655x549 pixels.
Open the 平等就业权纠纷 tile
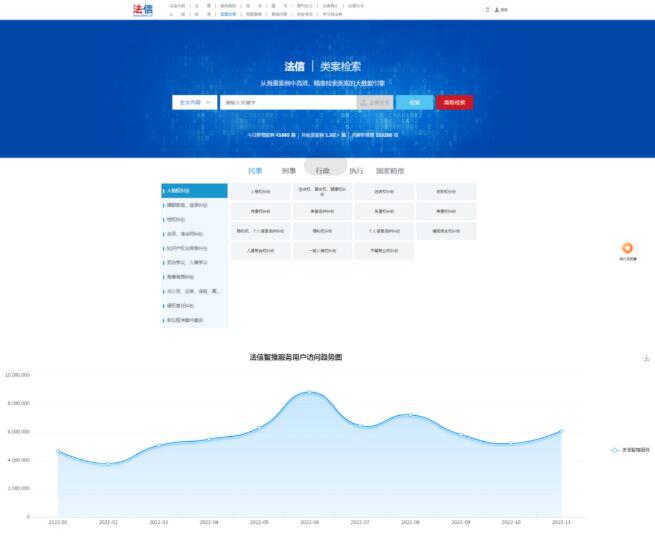(384, 251)
